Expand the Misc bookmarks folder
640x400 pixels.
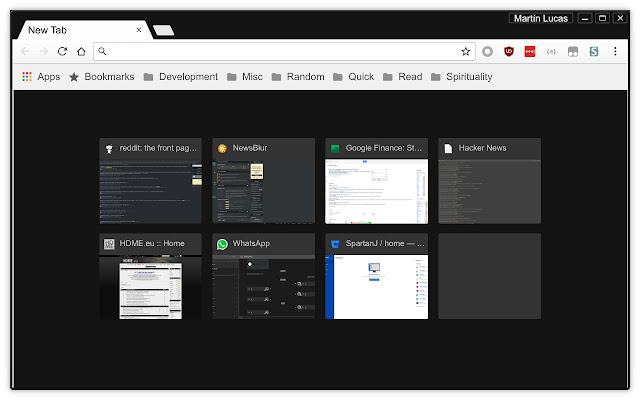point(245,77)
